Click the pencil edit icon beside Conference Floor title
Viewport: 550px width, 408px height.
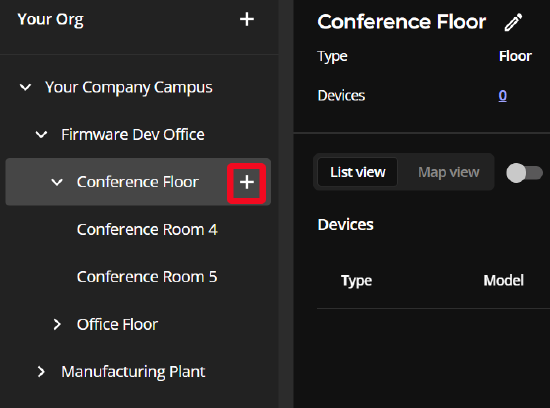point(514,22)
